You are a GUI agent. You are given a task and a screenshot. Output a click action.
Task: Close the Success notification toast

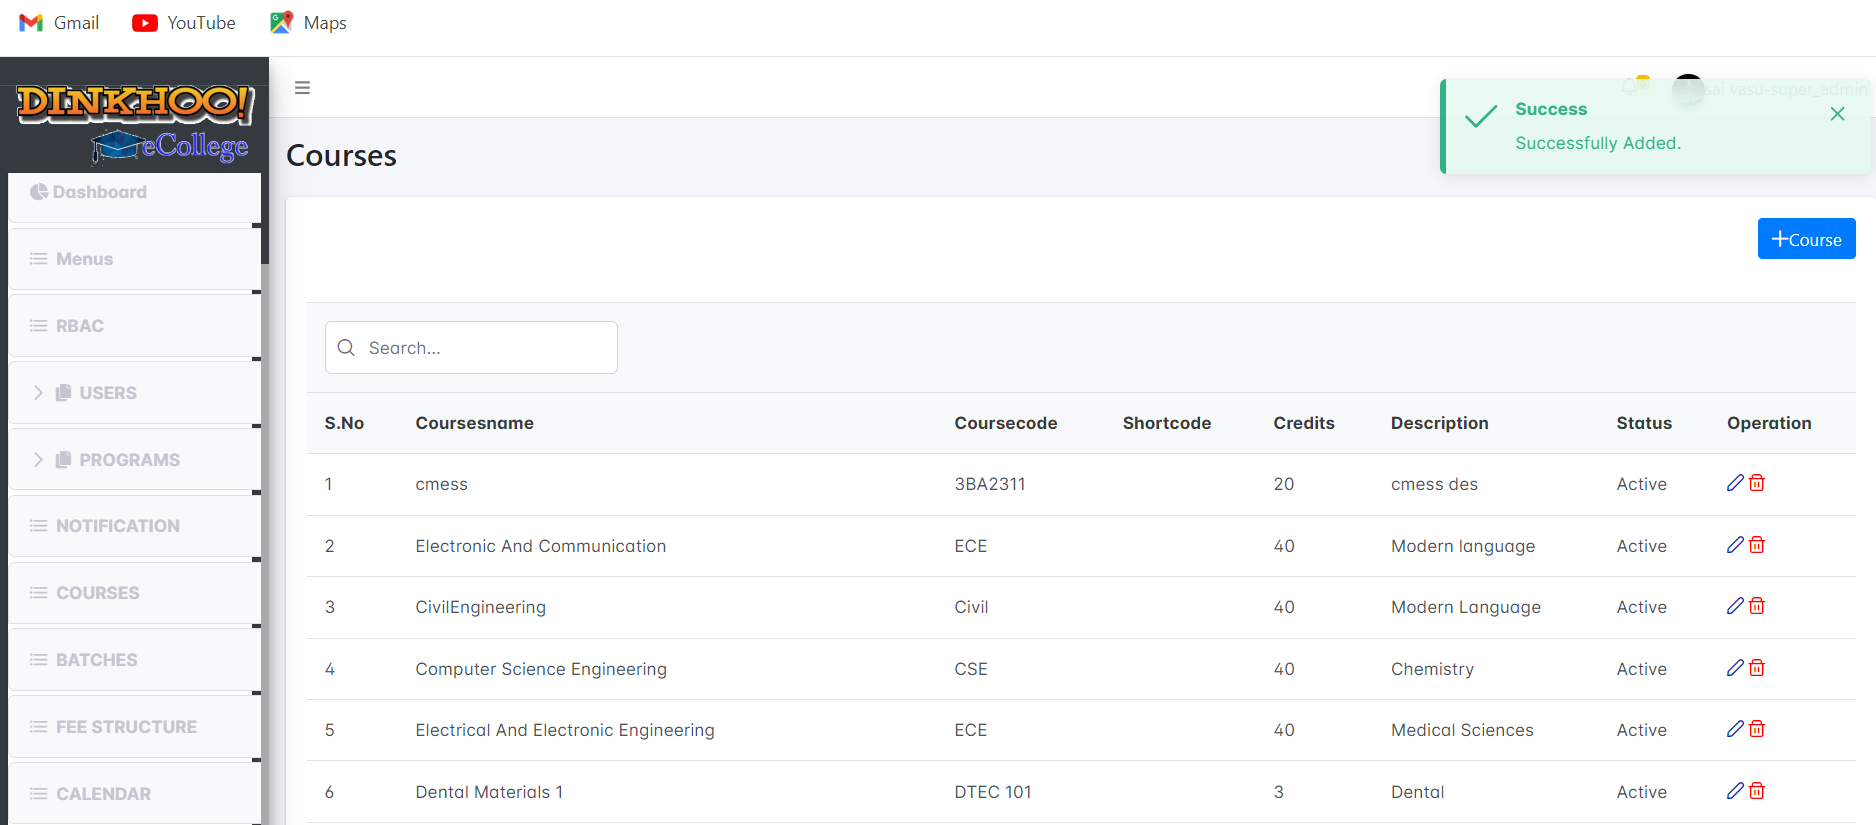(1837, 114)
